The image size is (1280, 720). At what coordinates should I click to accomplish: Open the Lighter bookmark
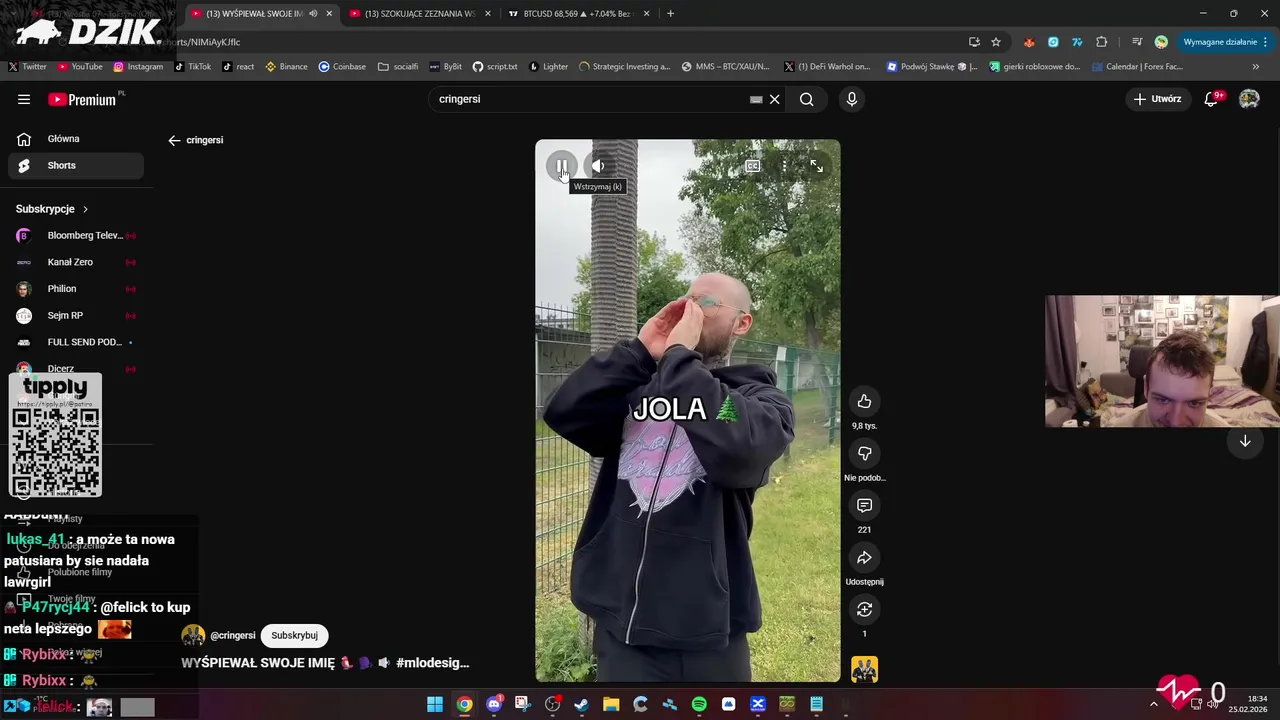point(548,67)
